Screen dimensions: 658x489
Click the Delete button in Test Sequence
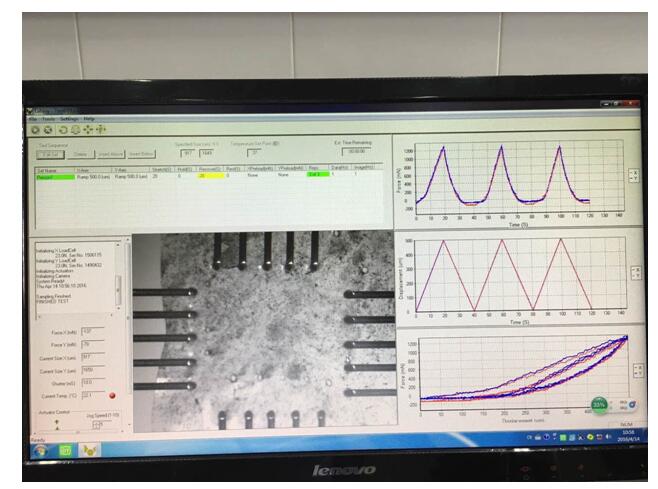coord(80,154)
